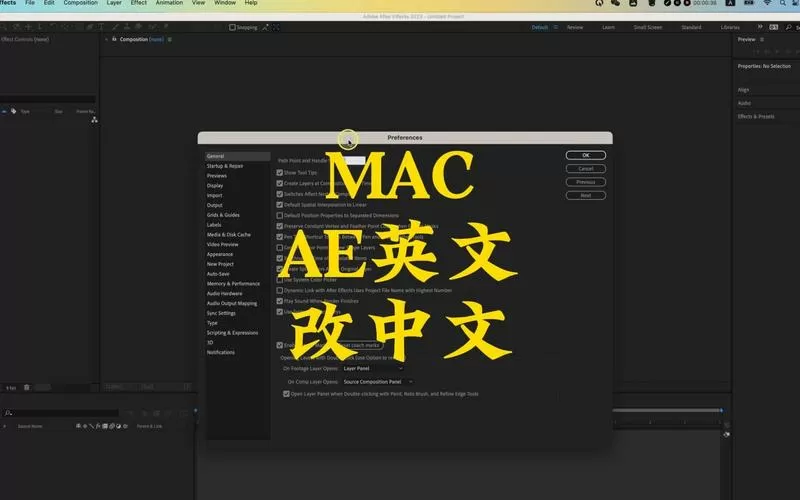Toggle Dynamic Link with After Effects checkbox
This screenshot has width=800, height=500.
pos(280,290)
